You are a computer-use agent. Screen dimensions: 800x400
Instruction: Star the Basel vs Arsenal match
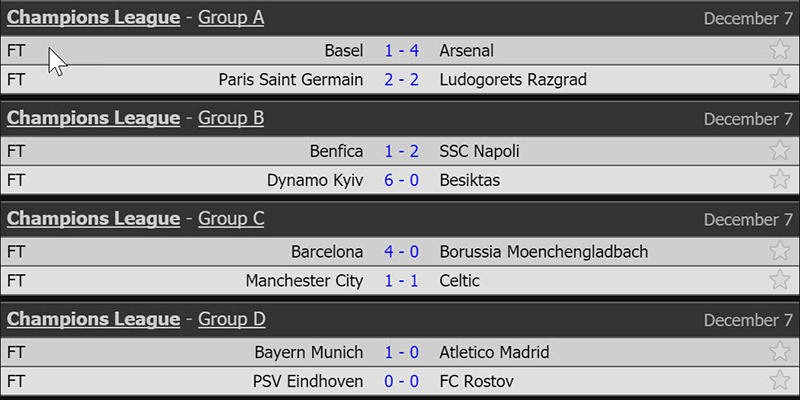(x=779, y=50)
